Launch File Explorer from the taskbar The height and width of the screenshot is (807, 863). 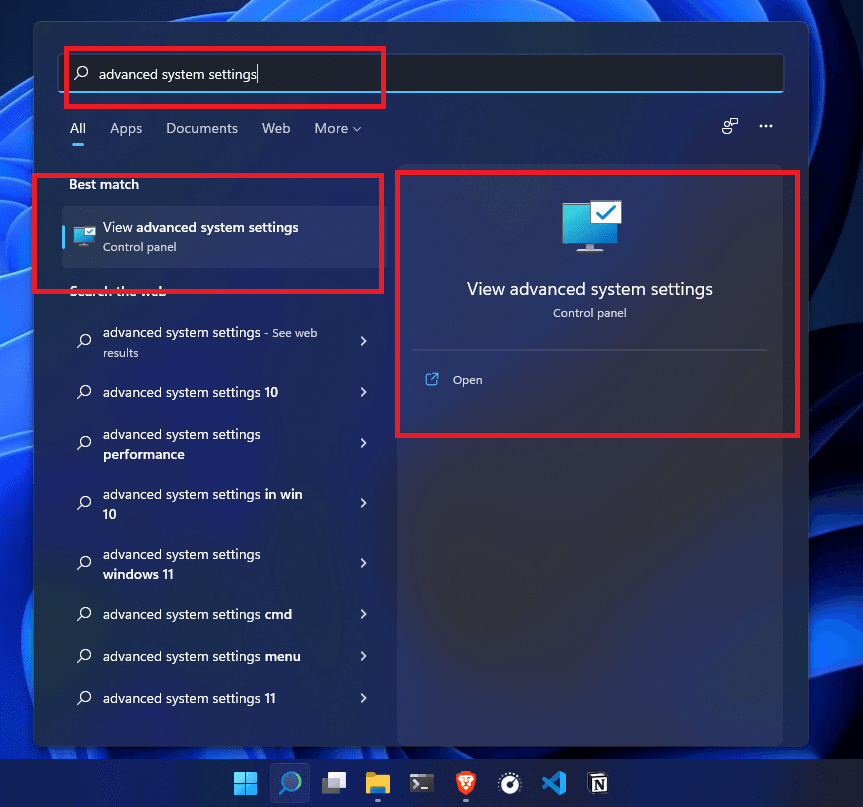378,783
